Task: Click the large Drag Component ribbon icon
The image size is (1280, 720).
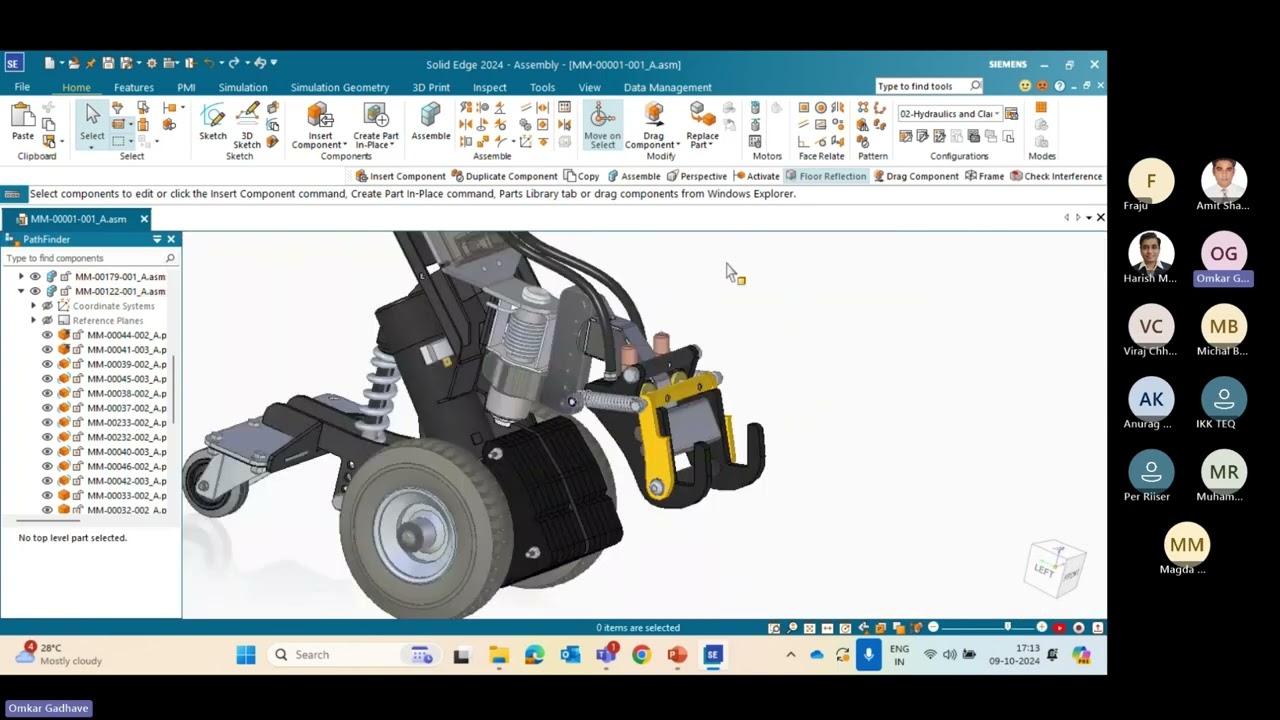Action: coord(654,115)
